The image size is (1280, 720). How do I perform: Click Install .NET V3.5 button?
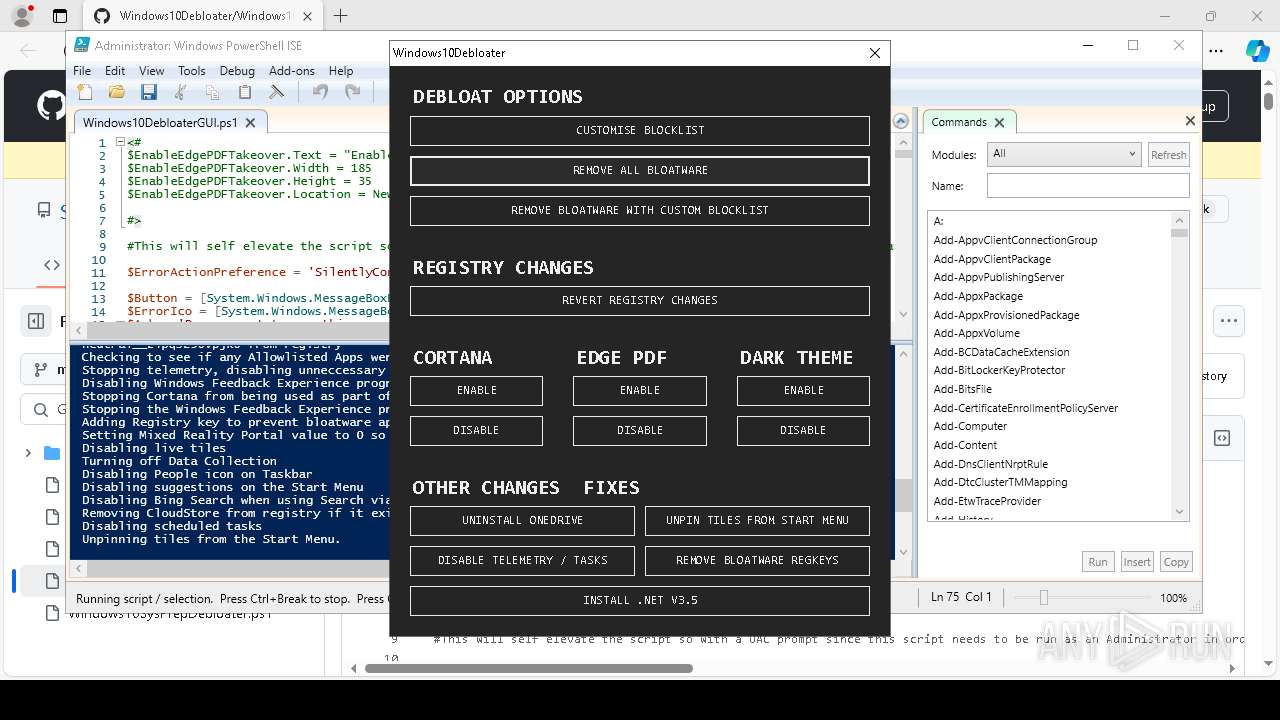tap(640, 601)
